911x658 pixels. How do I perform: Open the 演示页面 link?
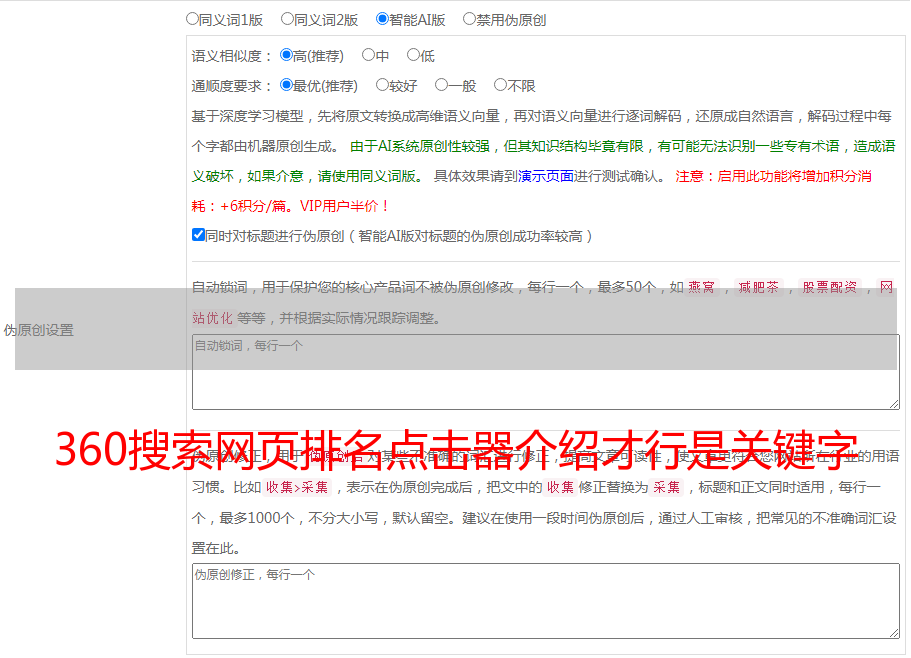(x=545, y=176)
